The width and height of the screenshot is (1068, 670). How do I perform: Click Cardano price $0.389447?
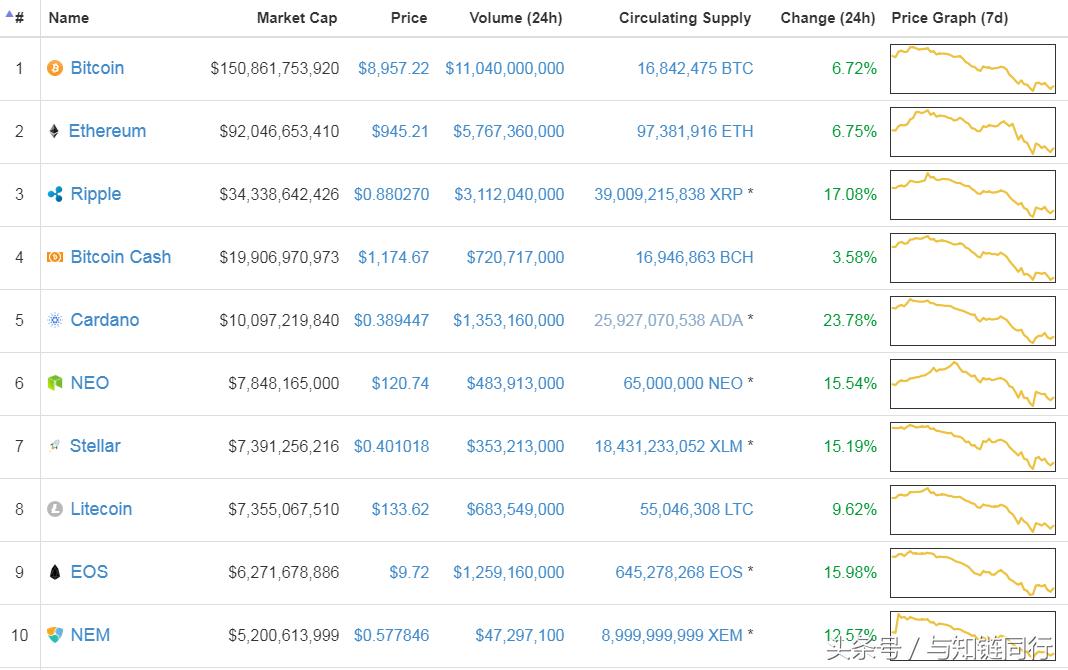[x=392, y=321]
